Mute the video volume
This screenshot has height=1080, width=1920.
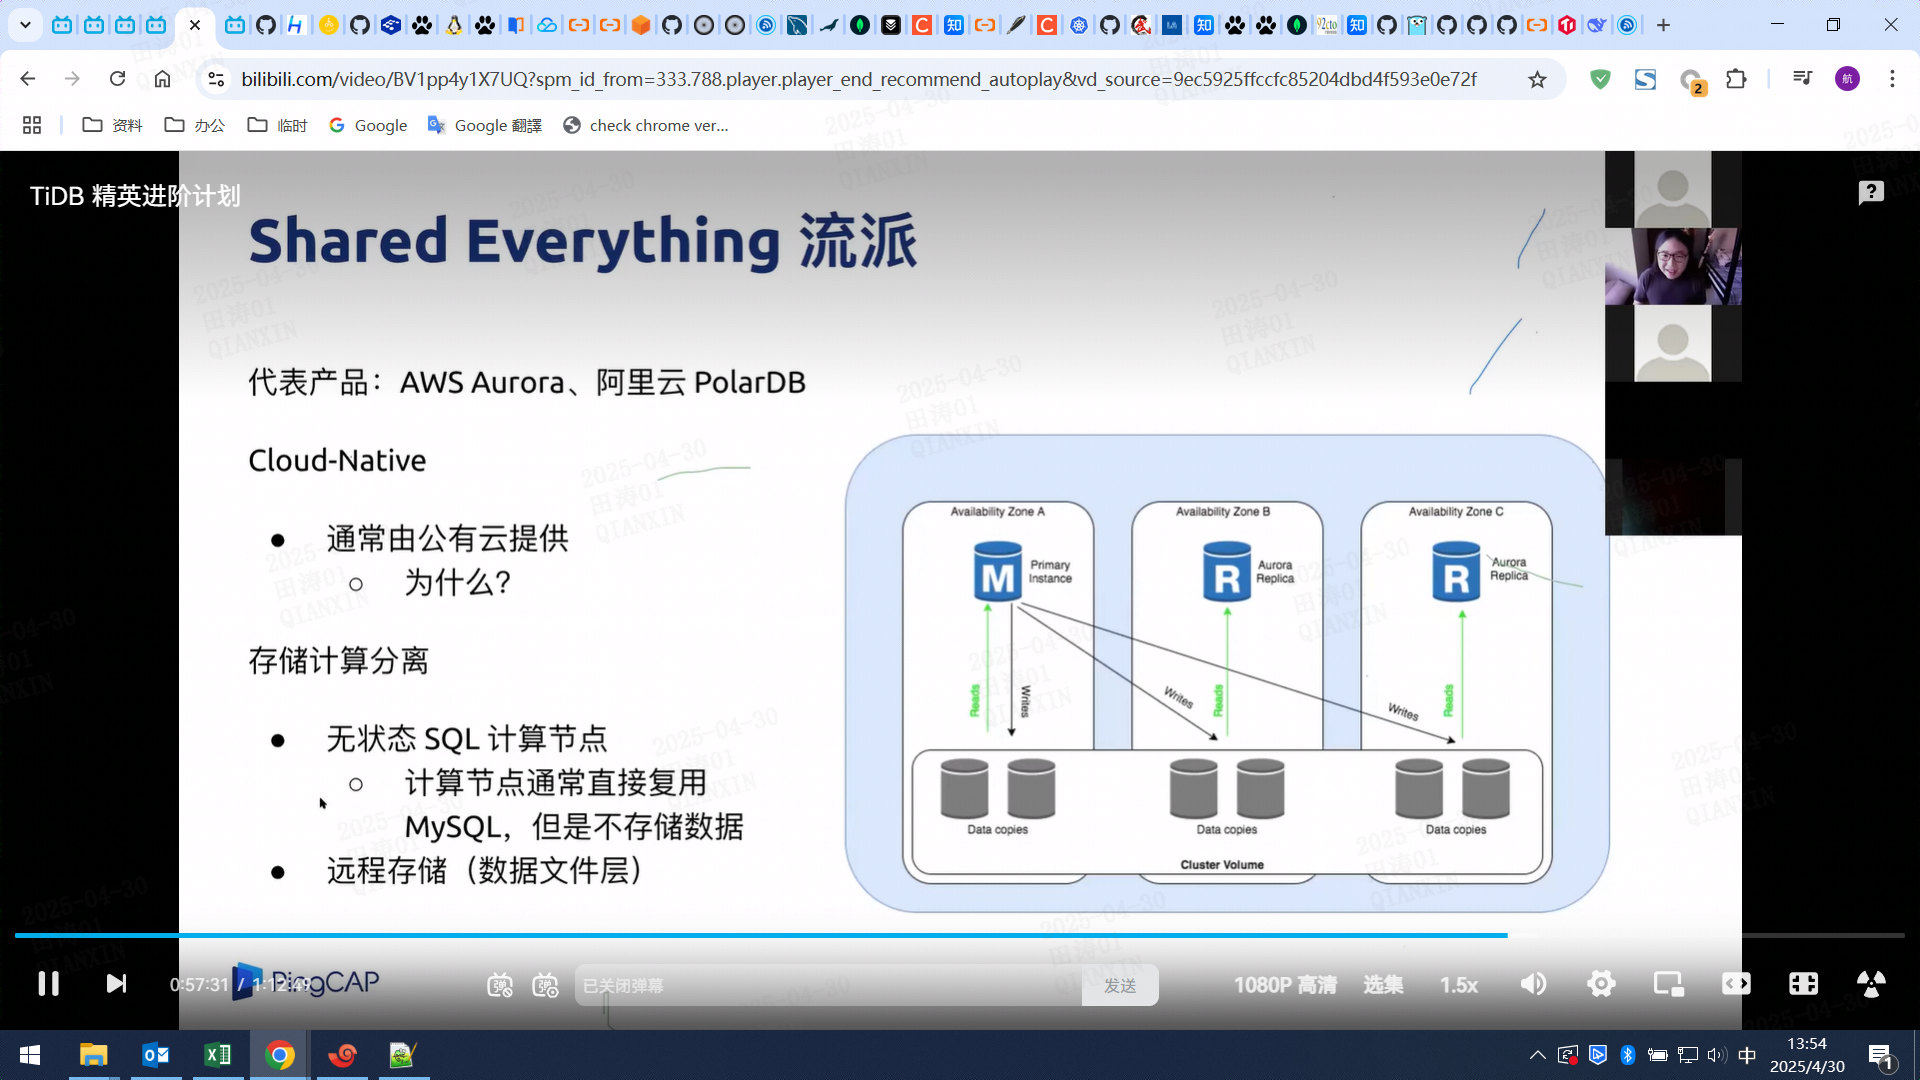coord(1533,984)
